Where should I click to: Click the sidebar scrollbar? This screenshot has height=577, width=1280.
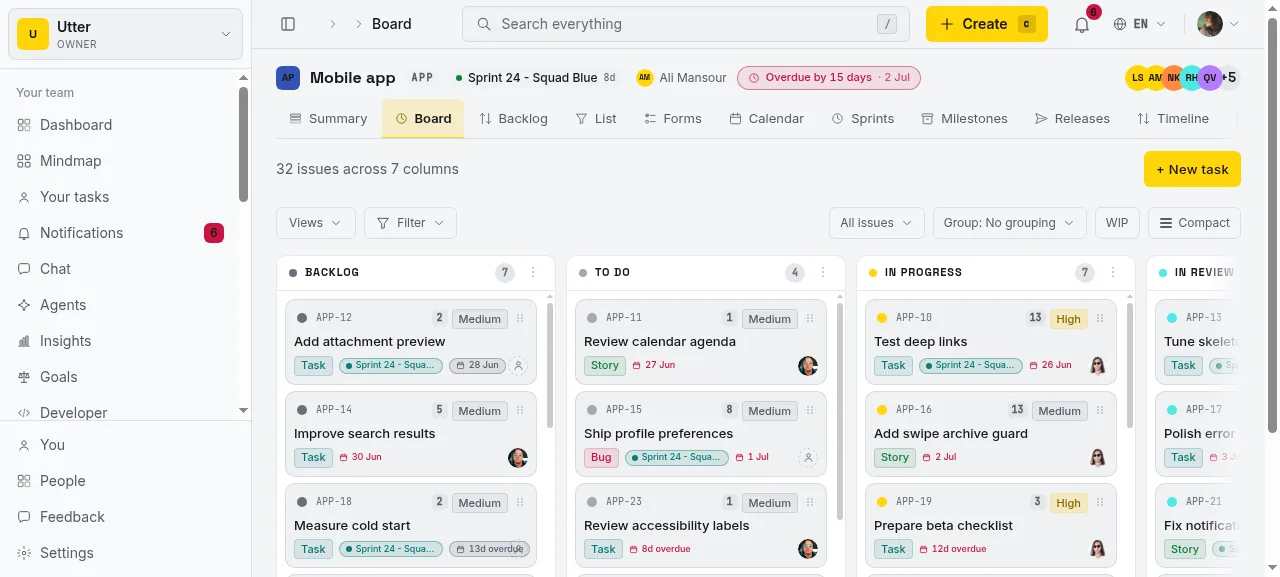click(x=243, y=144)
